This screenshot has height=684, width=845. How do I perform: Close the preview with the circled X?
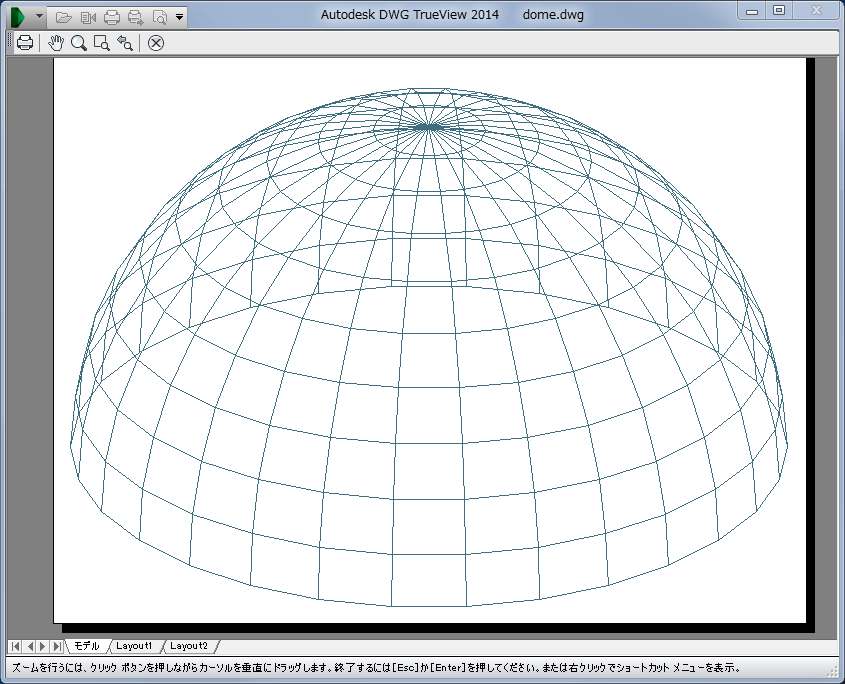click(x=156, y=43)
